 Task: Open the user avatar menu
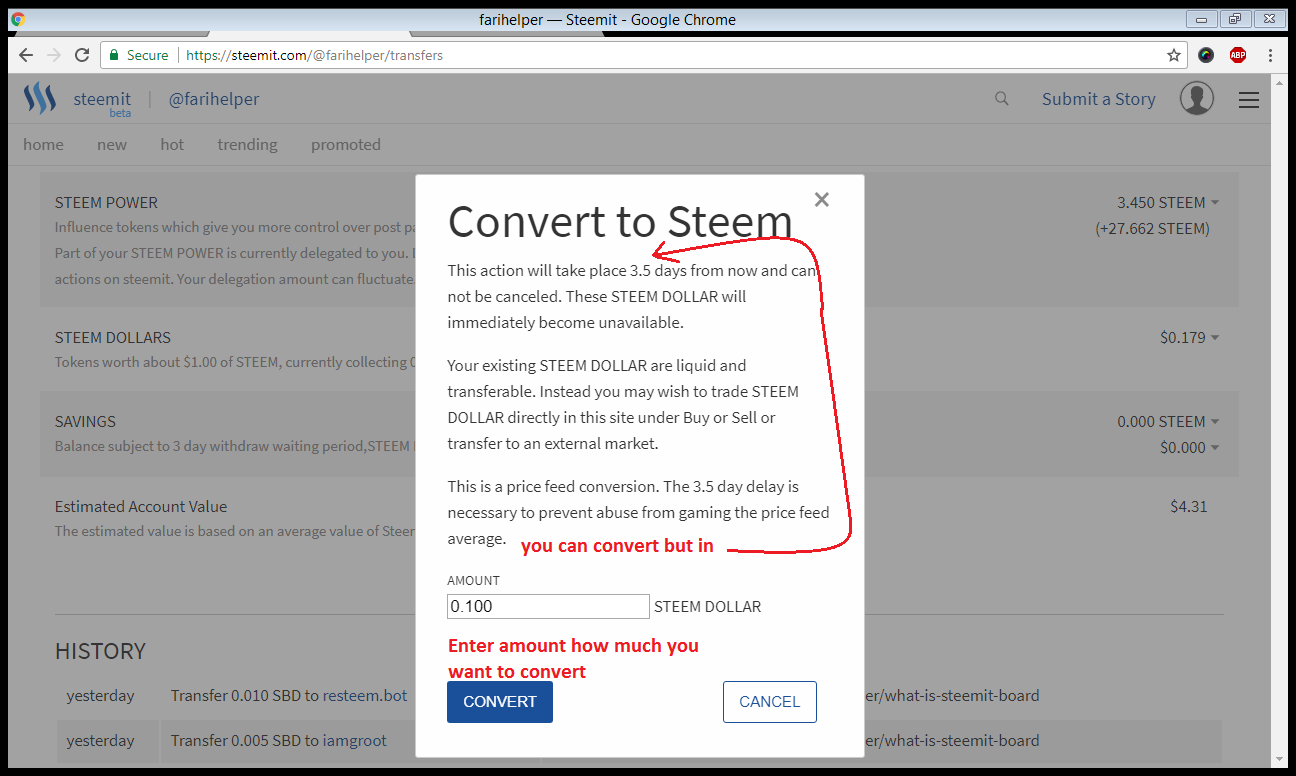pyautogui.click(x=1197, y=98)
